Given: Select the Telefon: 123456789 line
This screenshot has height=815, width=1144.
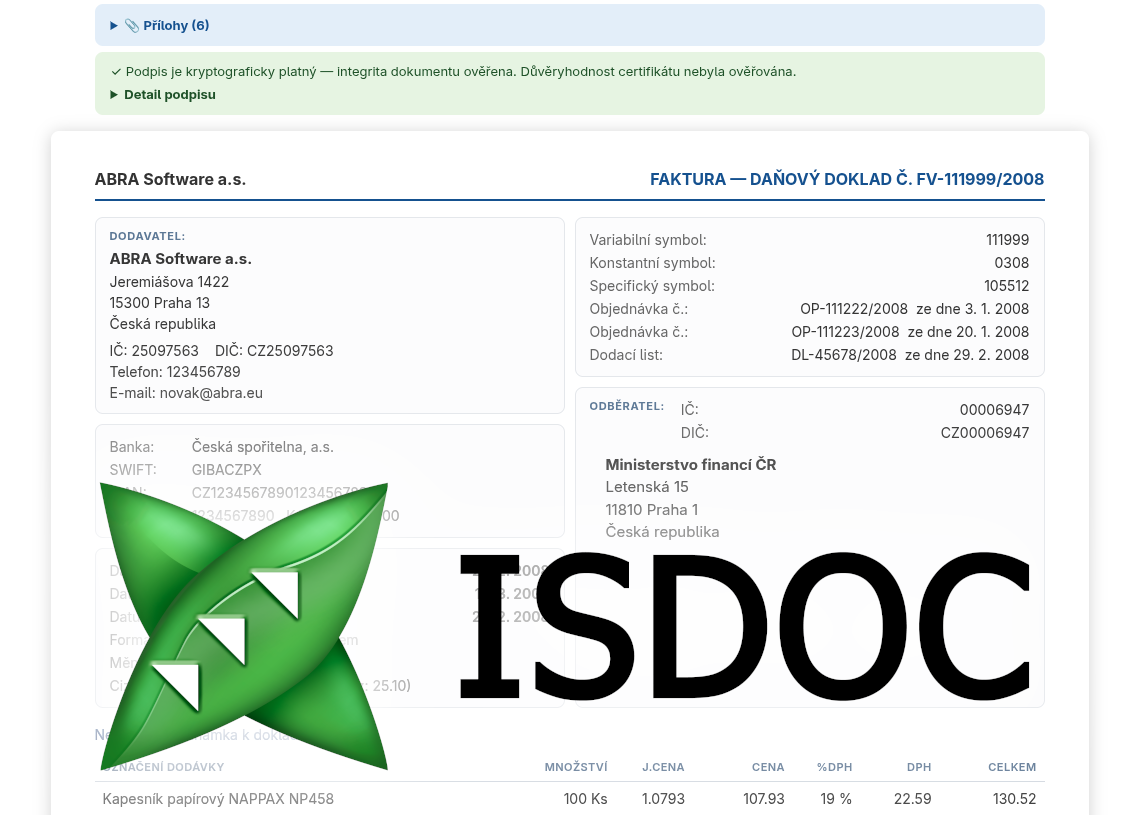Looking at the screenshot, I should tap(175, 372).
